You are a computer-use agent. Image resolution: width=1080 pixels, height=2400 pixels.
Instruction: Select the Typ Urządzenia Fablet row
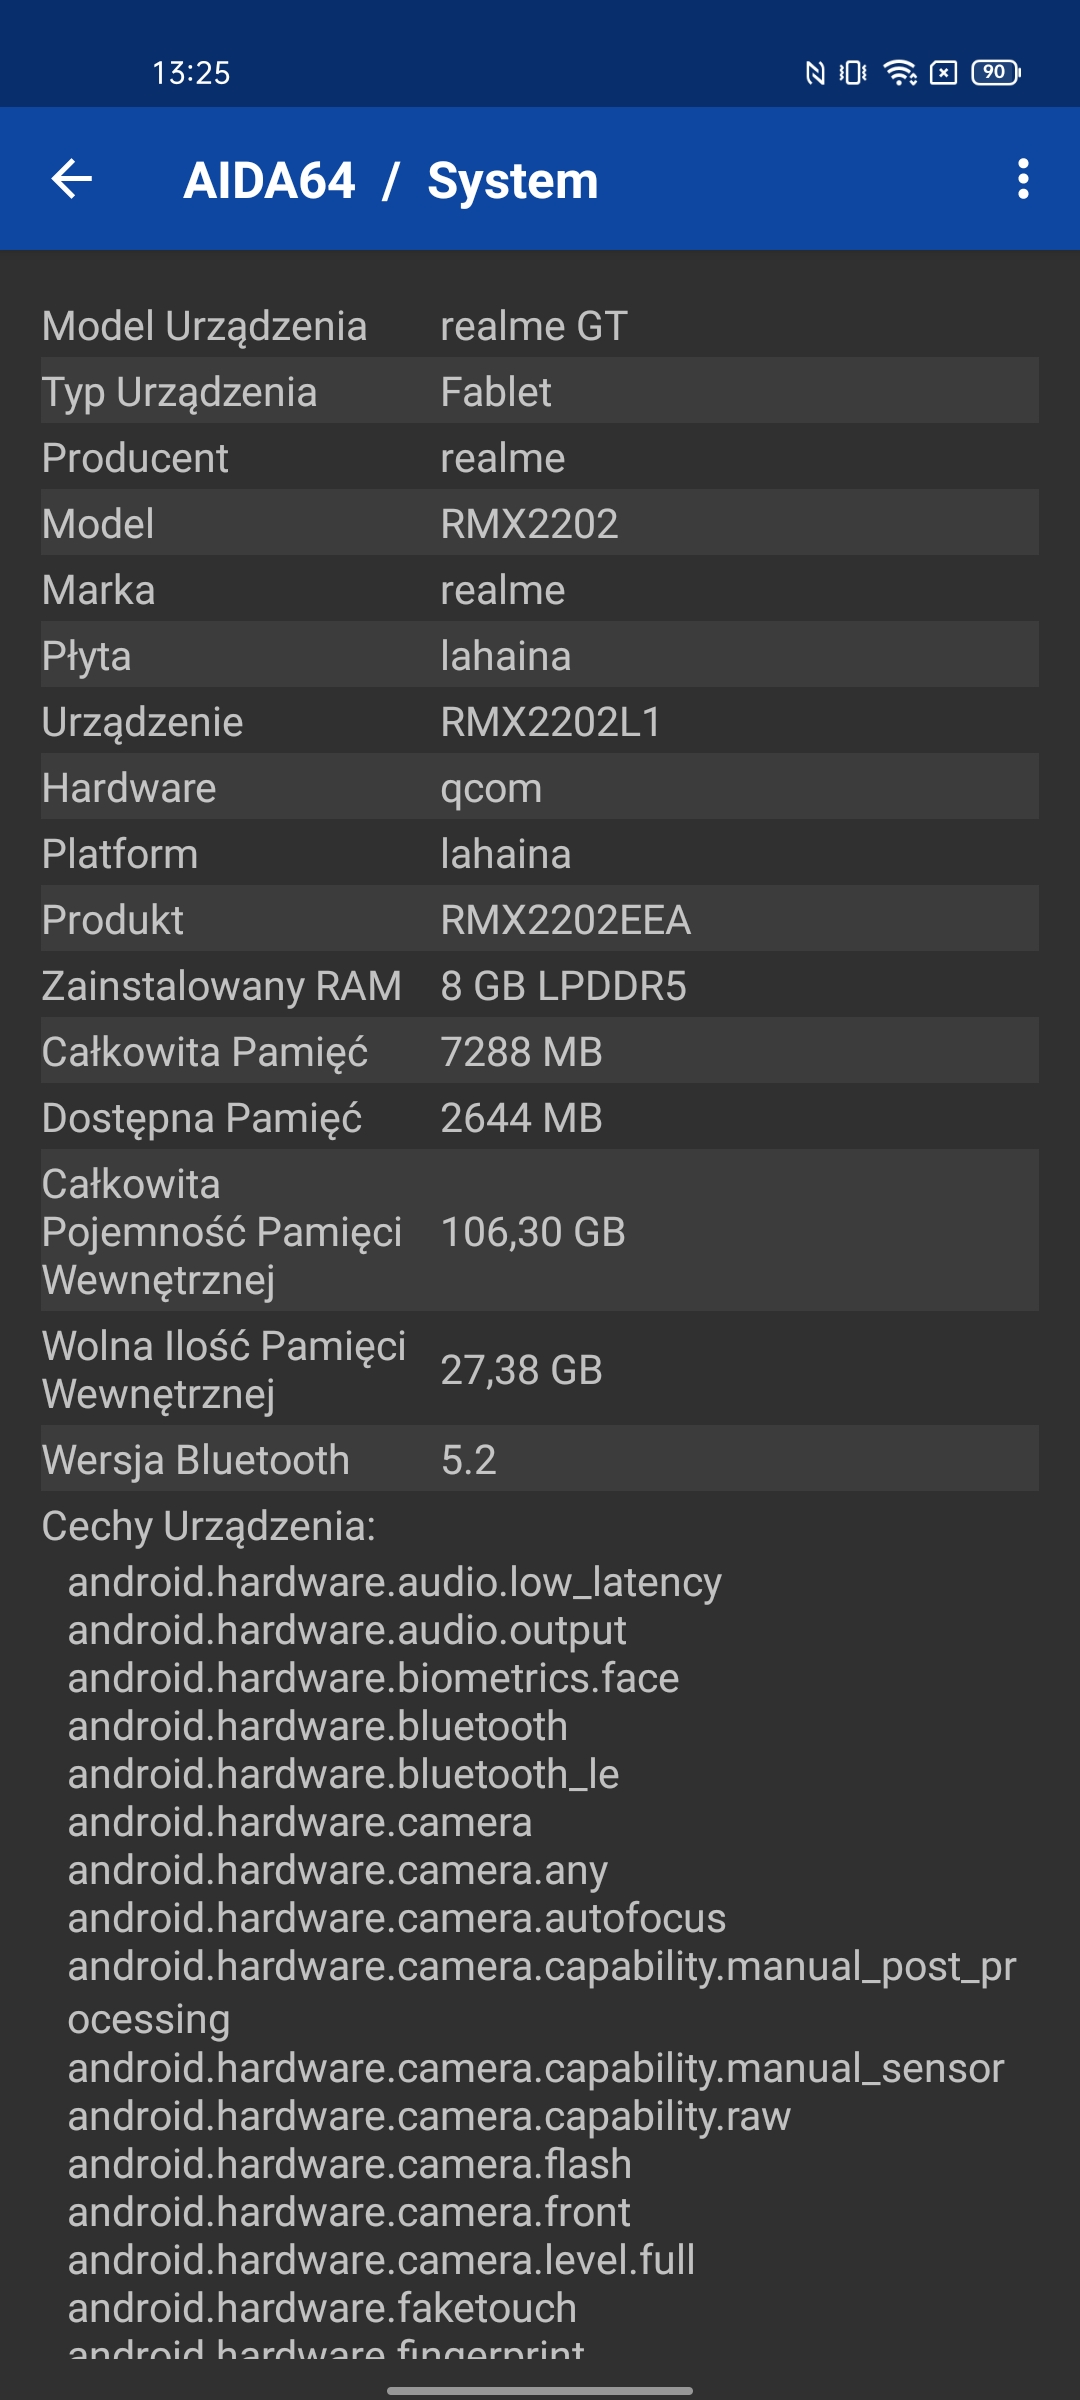pos(540,392)
